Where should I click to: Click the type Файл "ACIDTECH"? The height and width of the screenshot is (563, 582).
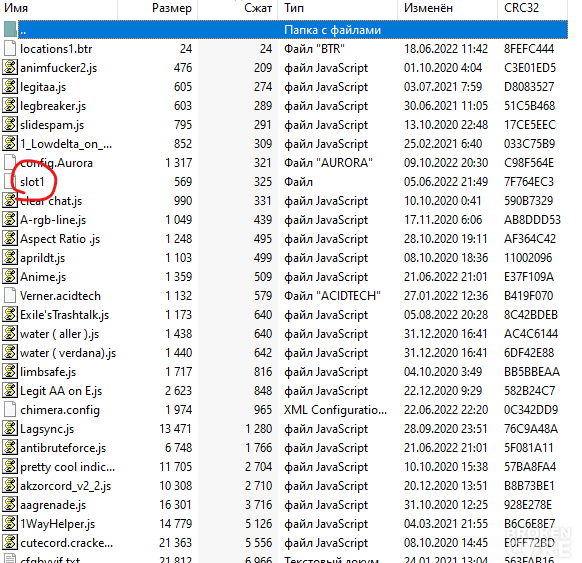[332, 296]
